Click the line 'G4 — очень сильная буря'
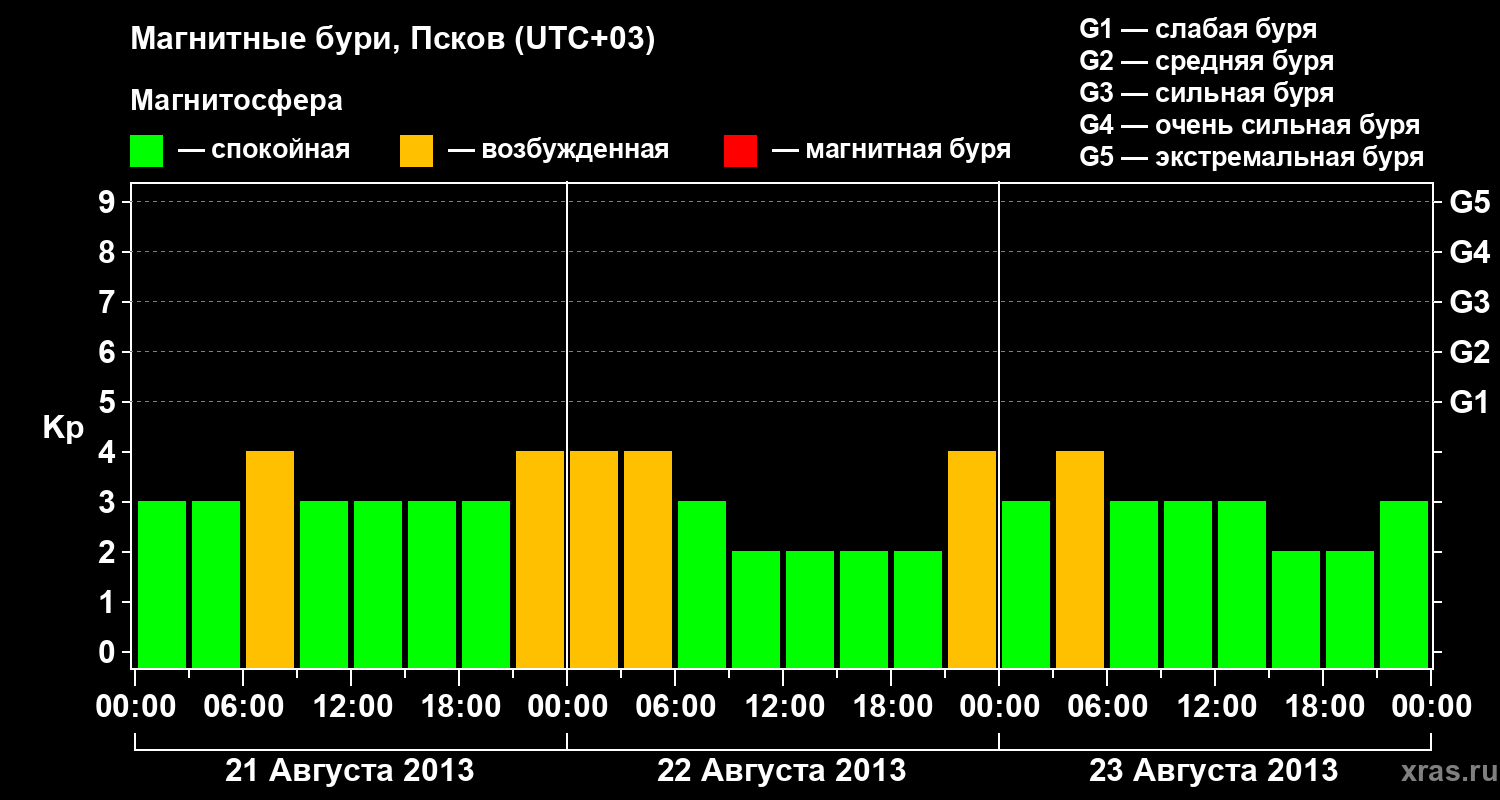Screen dimensions: 1500x800 (x=1249, y=125)
